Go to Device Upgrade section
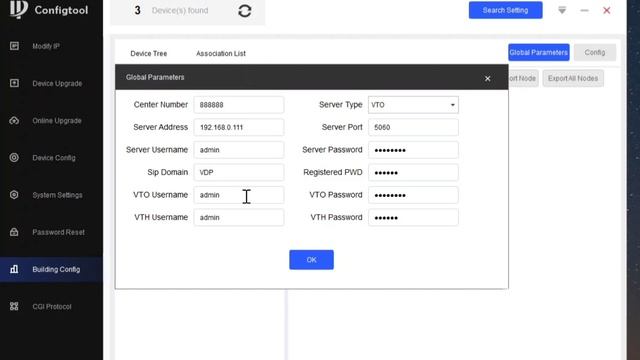The height and width of the screenshot is (360, 640). pos(57,83)
